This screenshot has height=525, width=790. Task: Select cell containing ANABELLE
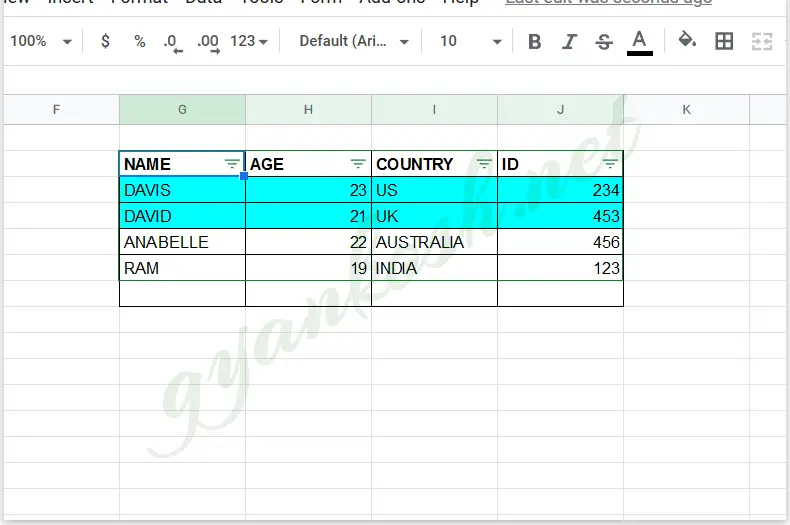(x=182, y=242)
